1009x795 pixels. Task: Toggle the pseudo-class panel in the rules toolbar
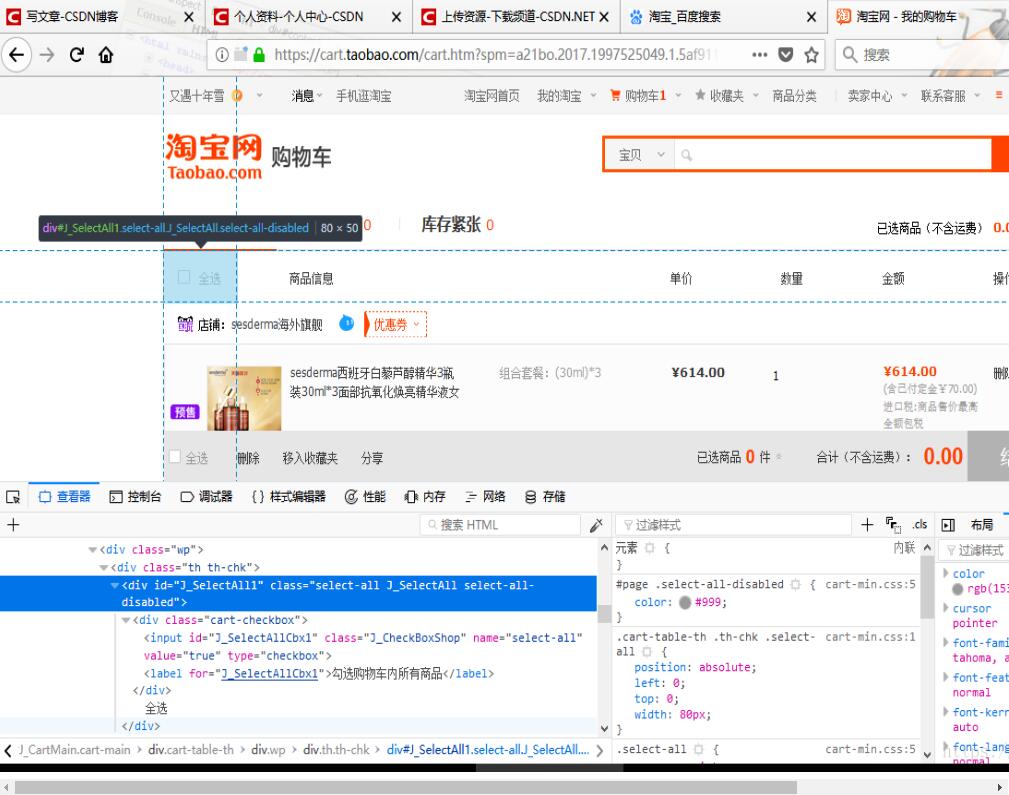click(x=893, y=525)
